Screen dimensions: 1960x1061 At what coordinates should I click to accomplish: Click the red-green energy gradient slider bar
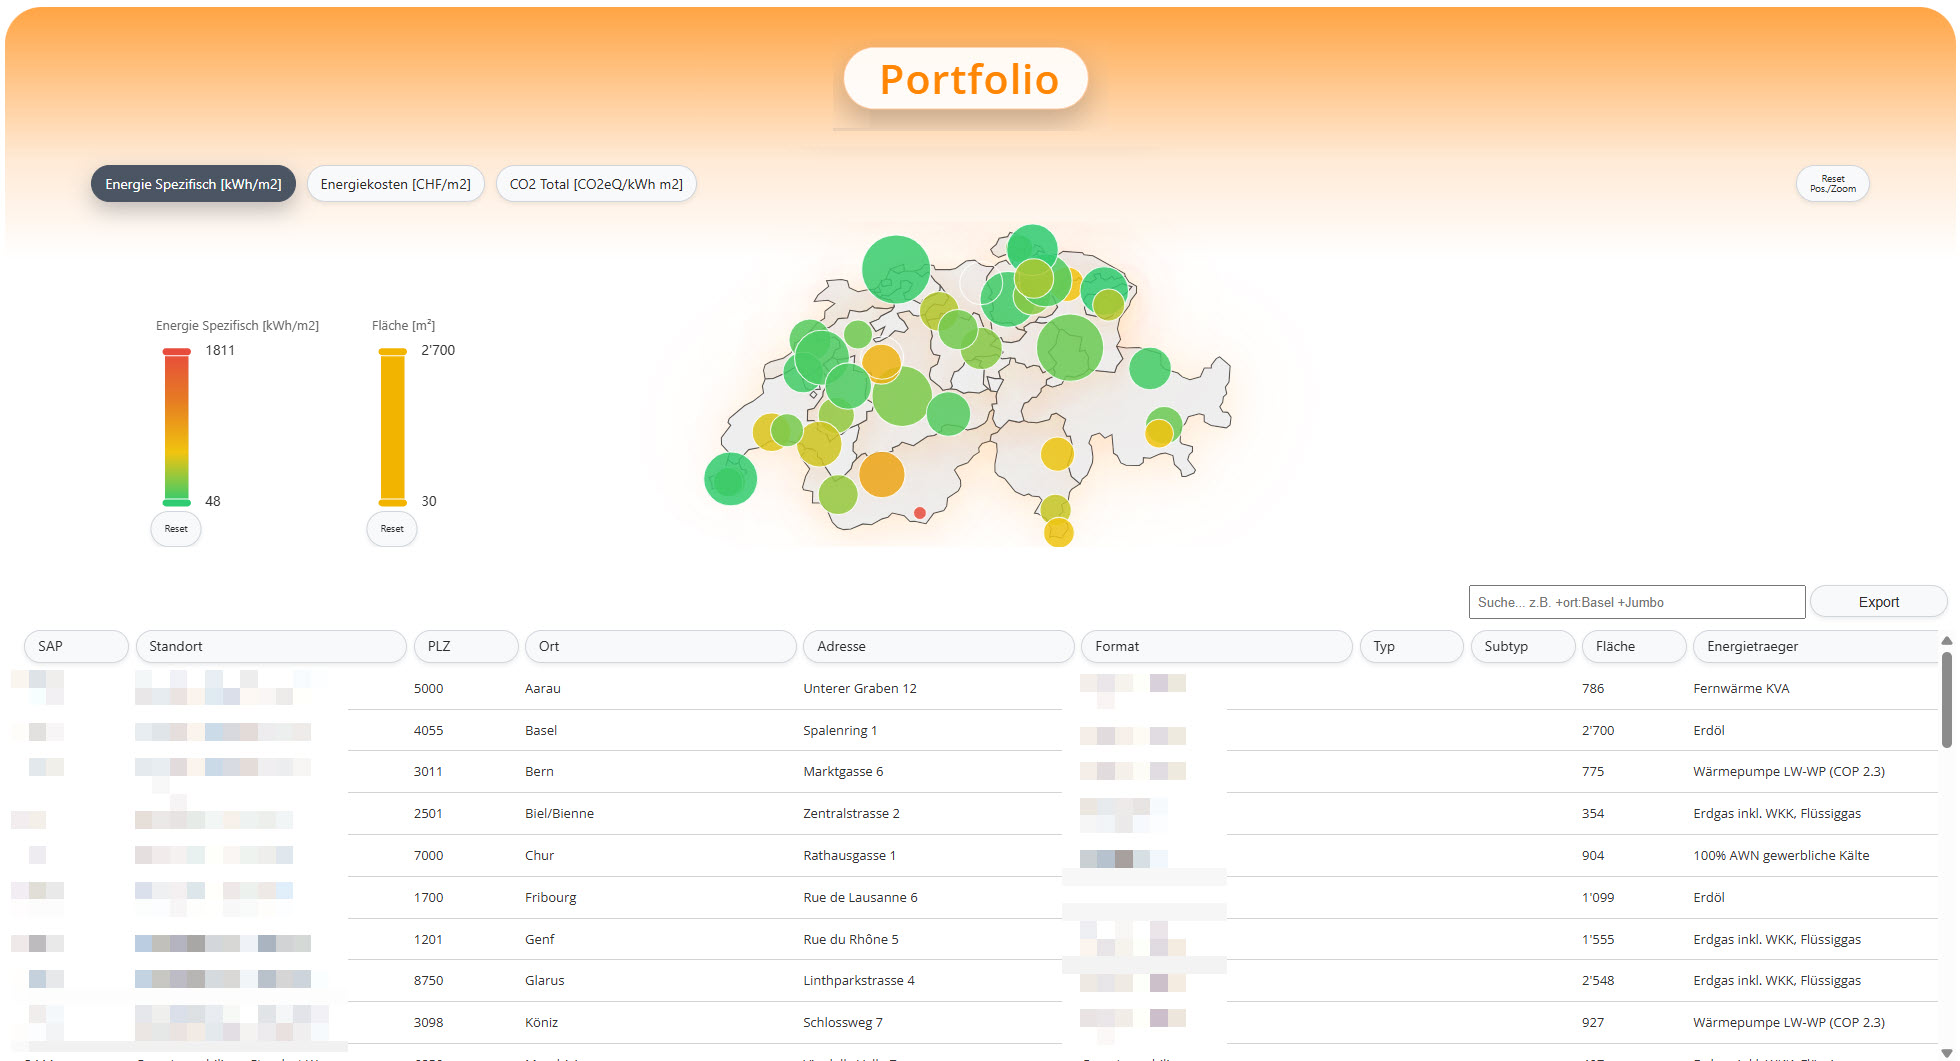(177, 426)
